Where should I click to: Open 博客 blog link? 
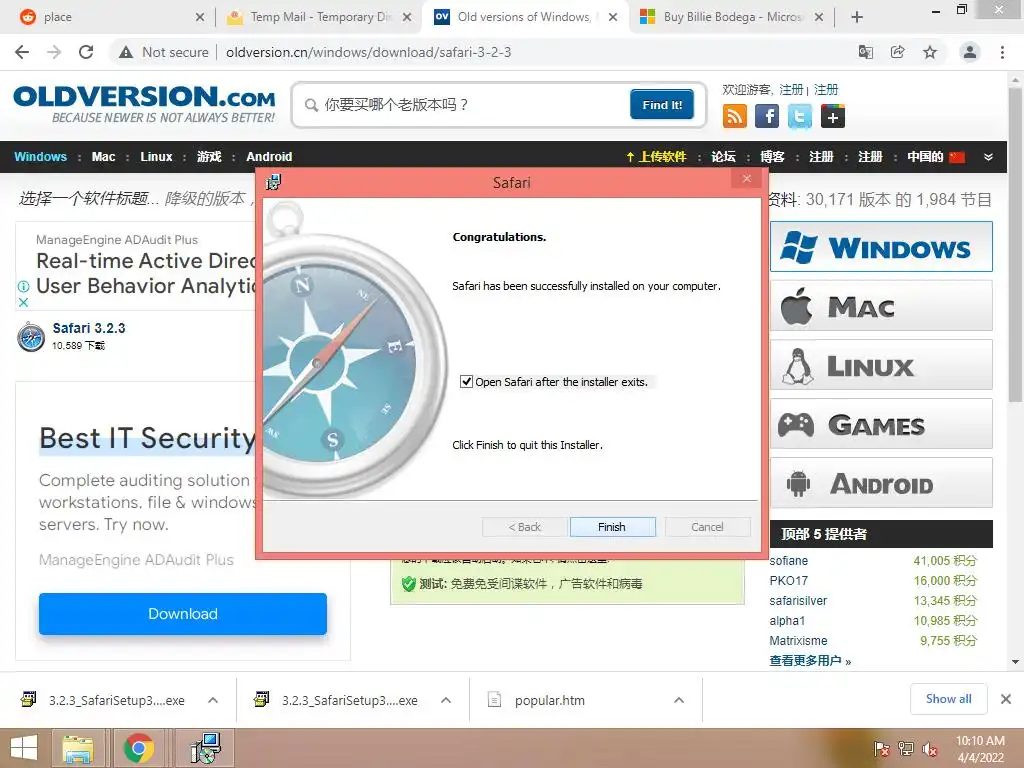point(773,157)
